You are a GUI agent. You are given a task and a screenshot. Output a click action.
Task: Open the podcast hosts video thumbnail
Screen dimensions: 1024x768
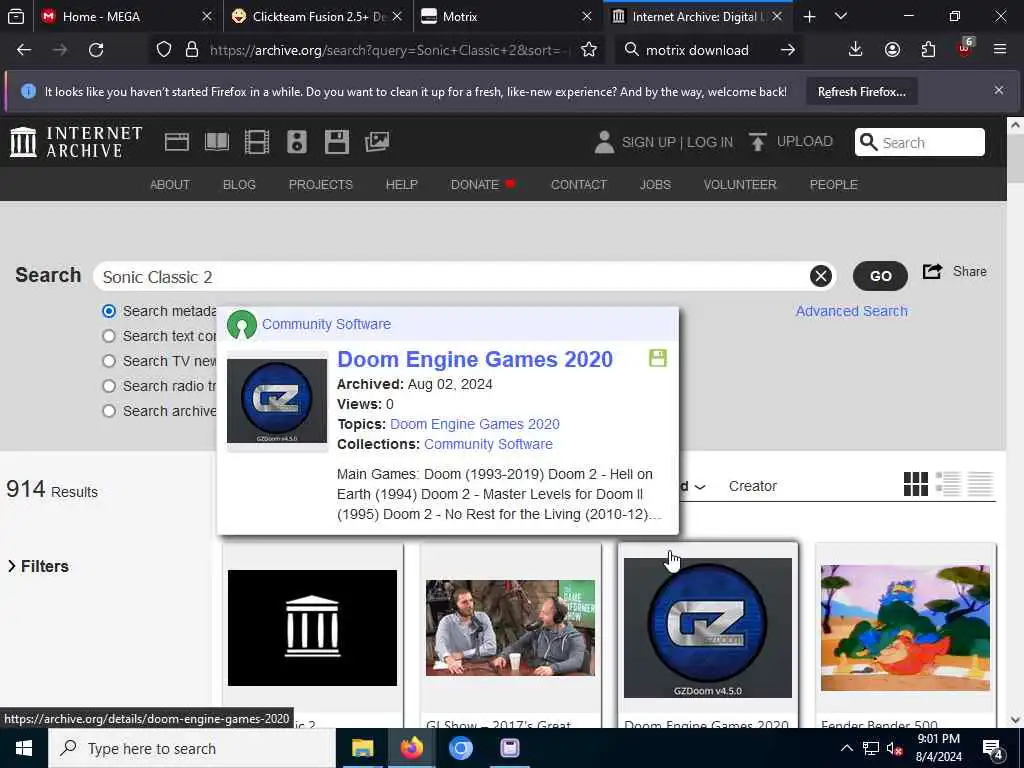coord(510,628)
